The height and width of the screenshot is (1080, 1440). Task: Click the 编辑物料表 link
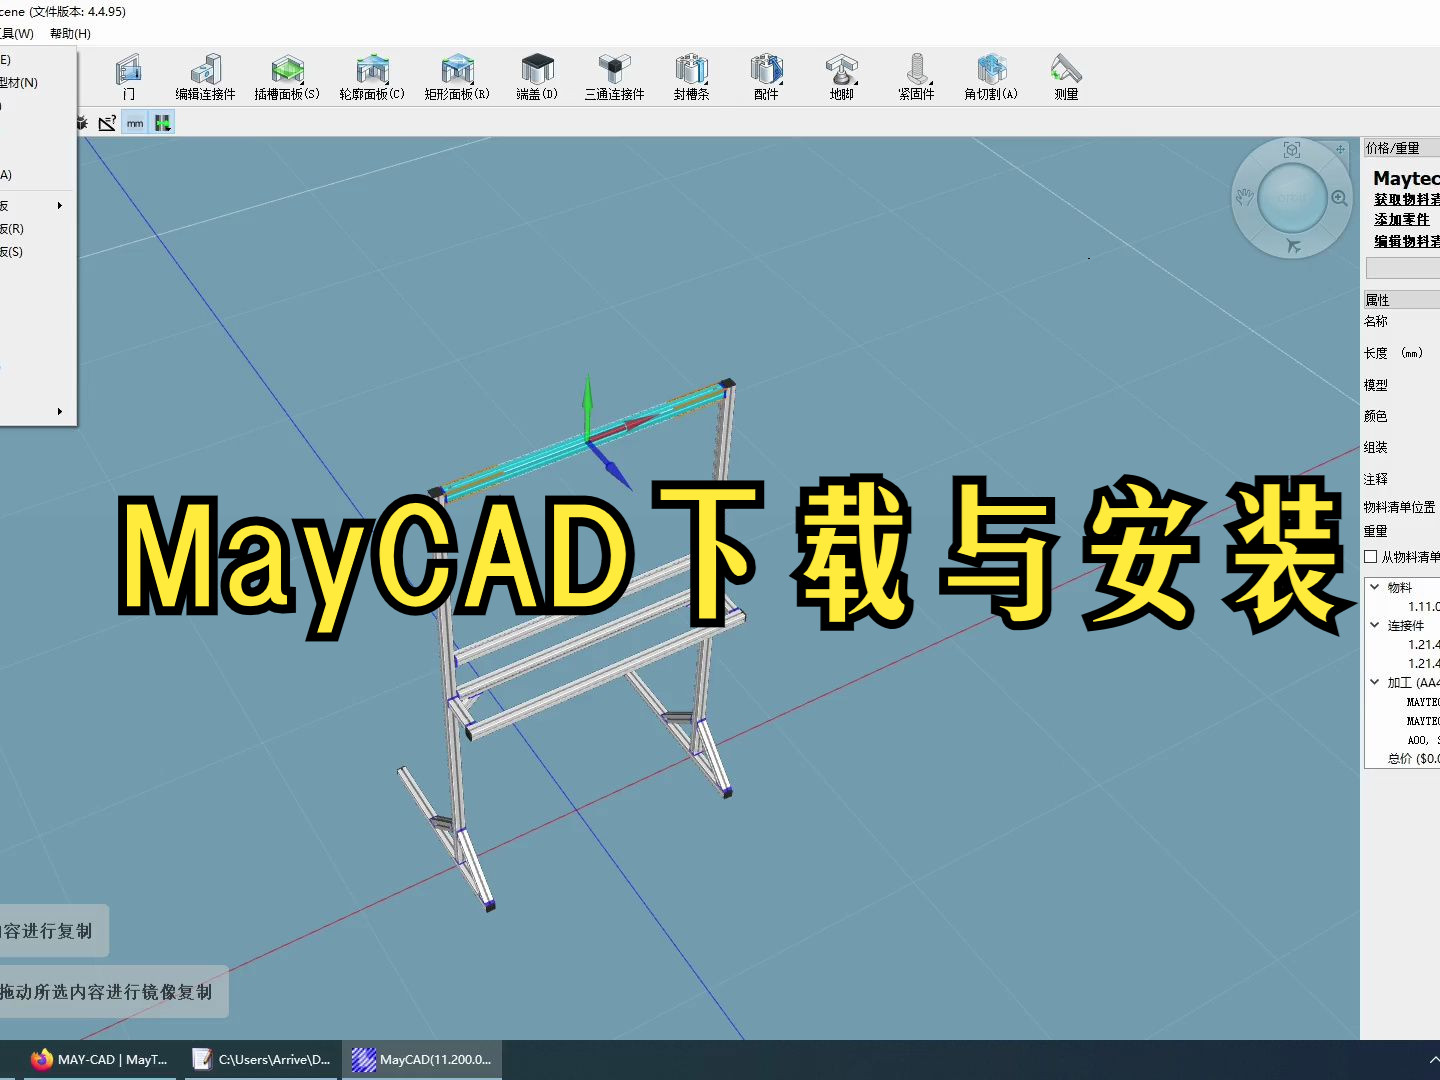(x=1407, y=241)
